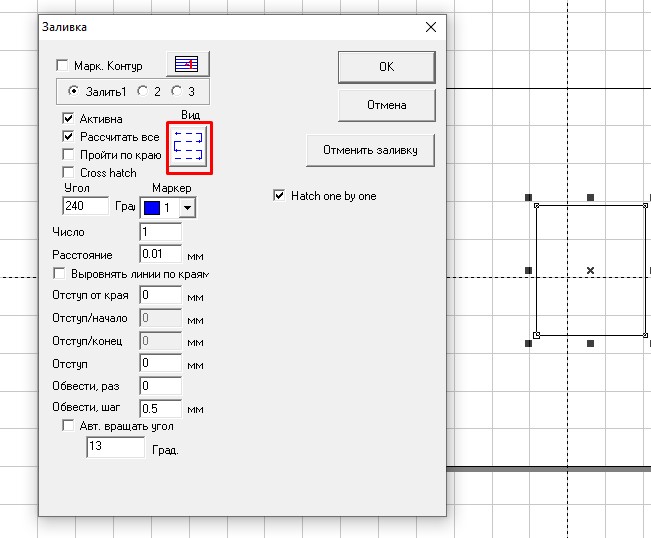Uncheck the Hatch one by one option
Image resolution: width=651 pixels, height=538 pixels.
[x=279, y=196]
